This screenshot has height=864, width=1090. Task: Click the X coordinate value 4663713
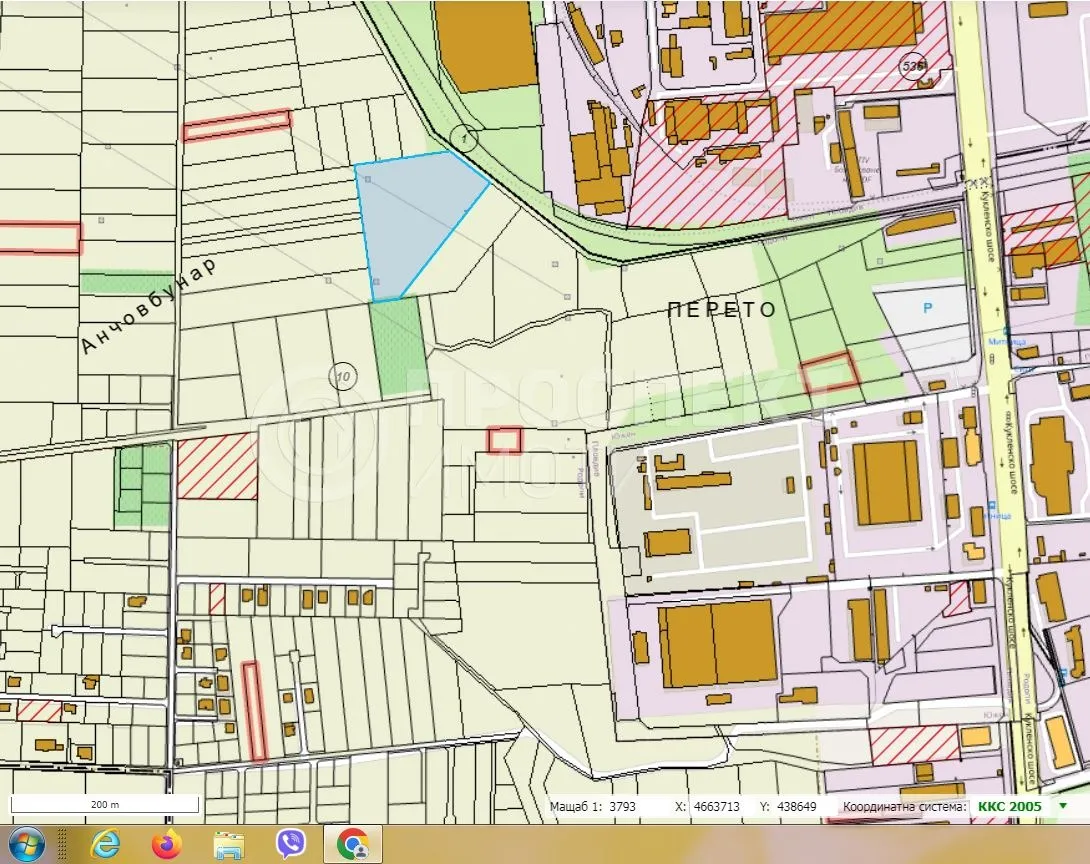click(x=714, y=806)
